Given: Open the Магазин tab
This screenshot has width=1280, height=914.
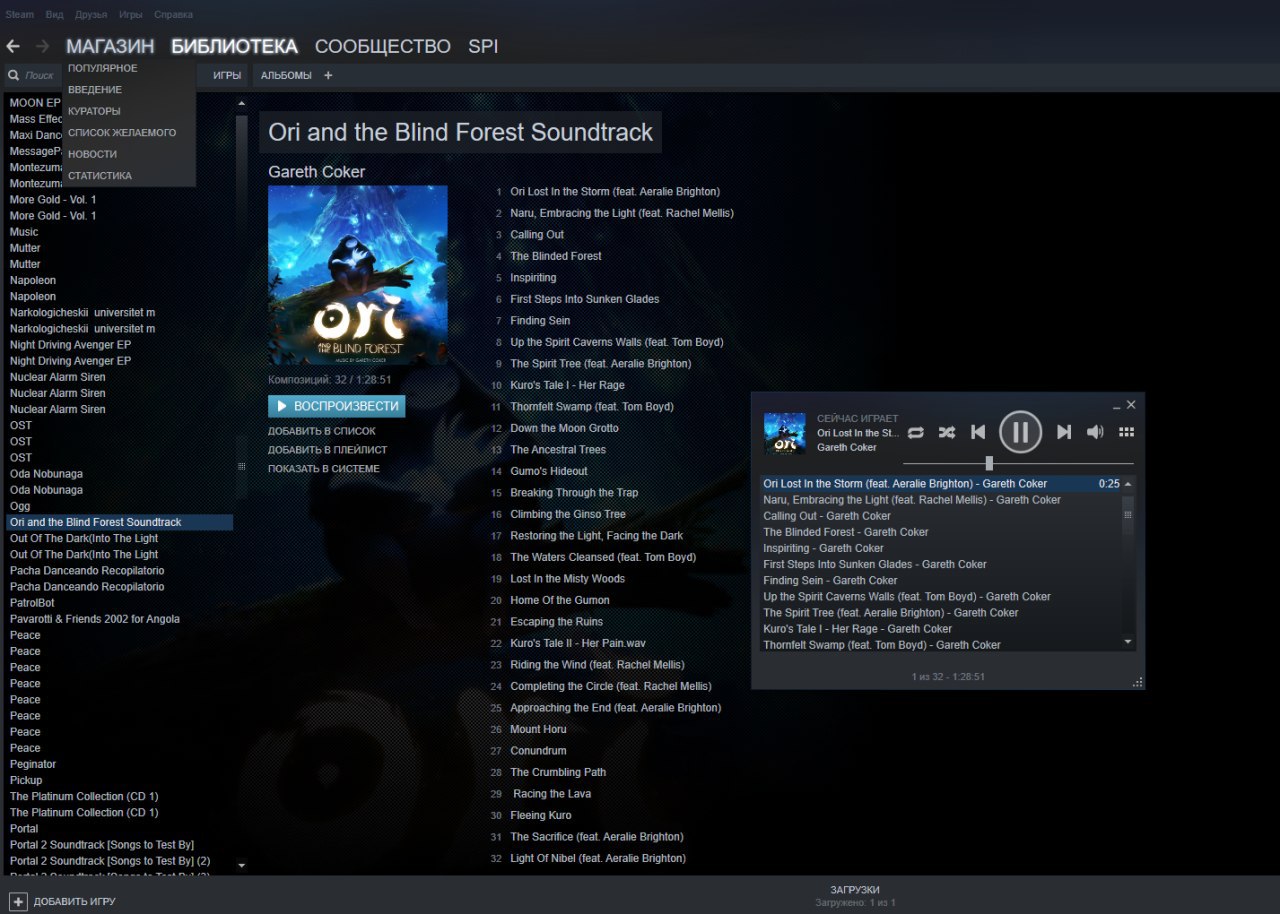Looking at the screenshot, I should click(110, 46).
